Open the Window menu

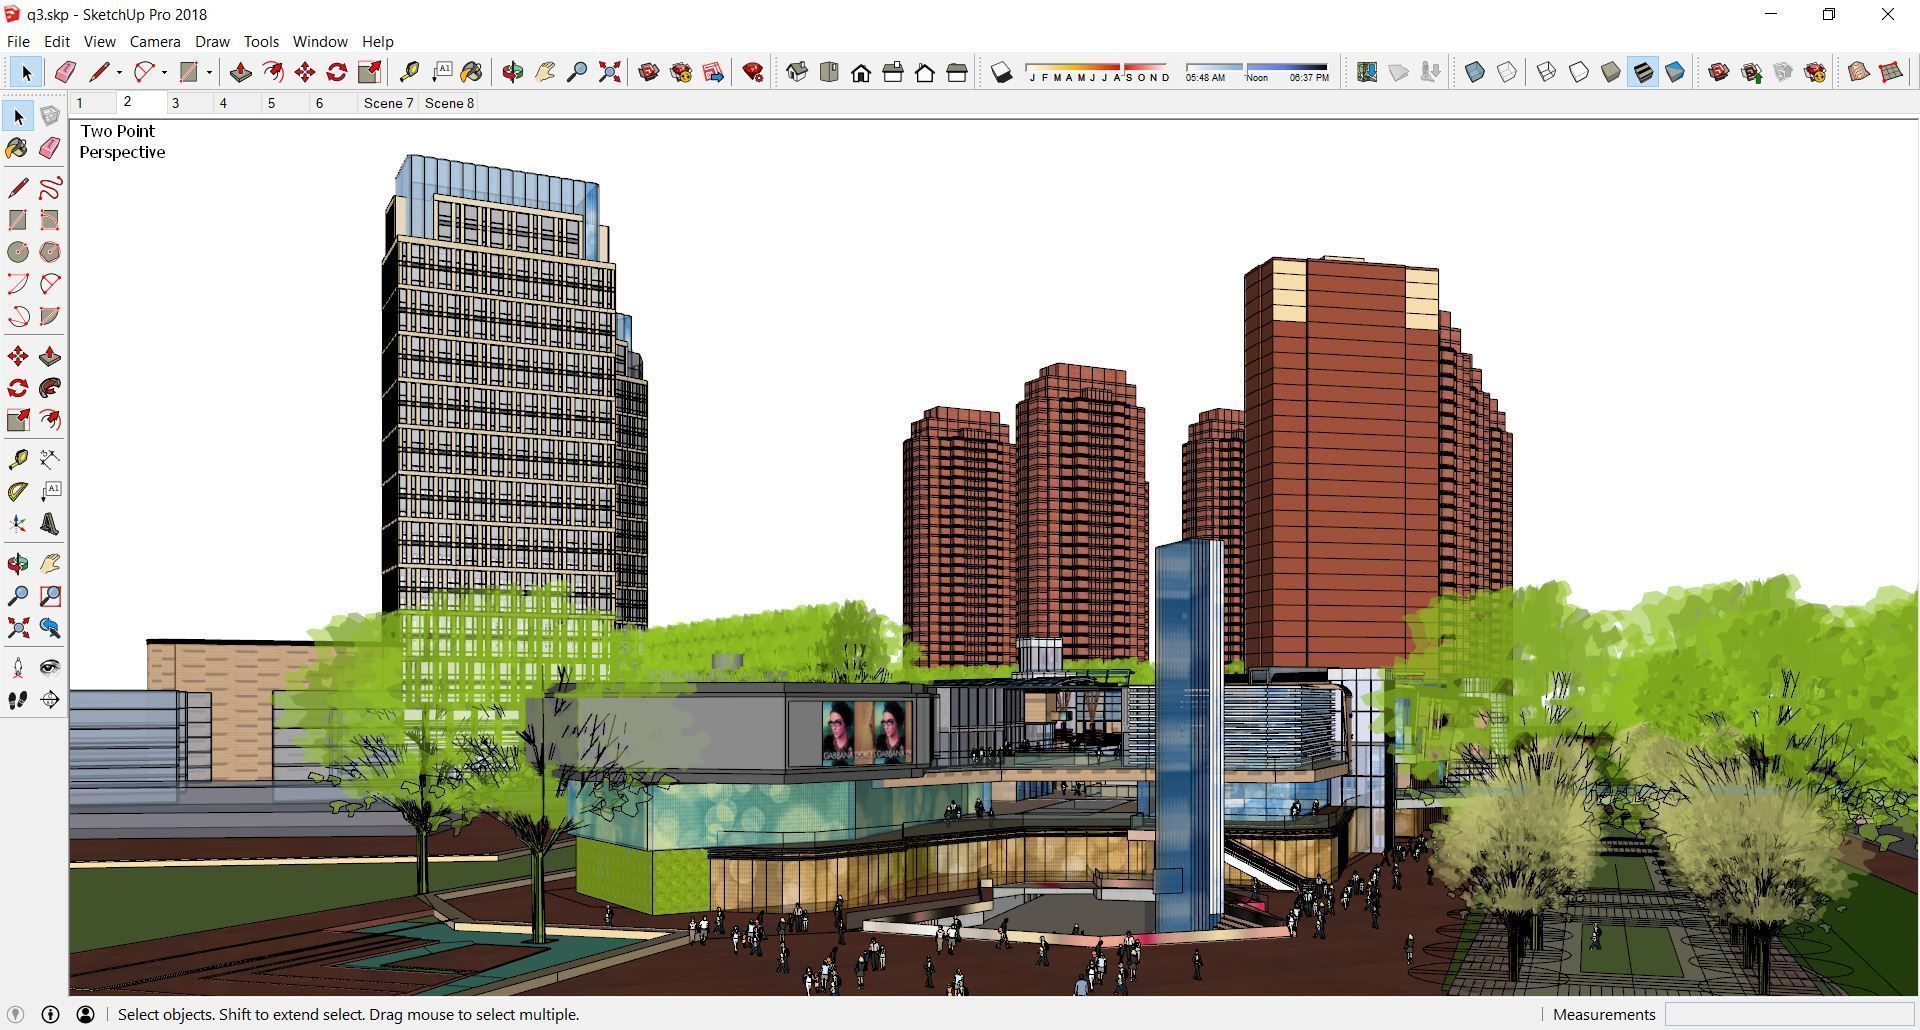(320, 41)
